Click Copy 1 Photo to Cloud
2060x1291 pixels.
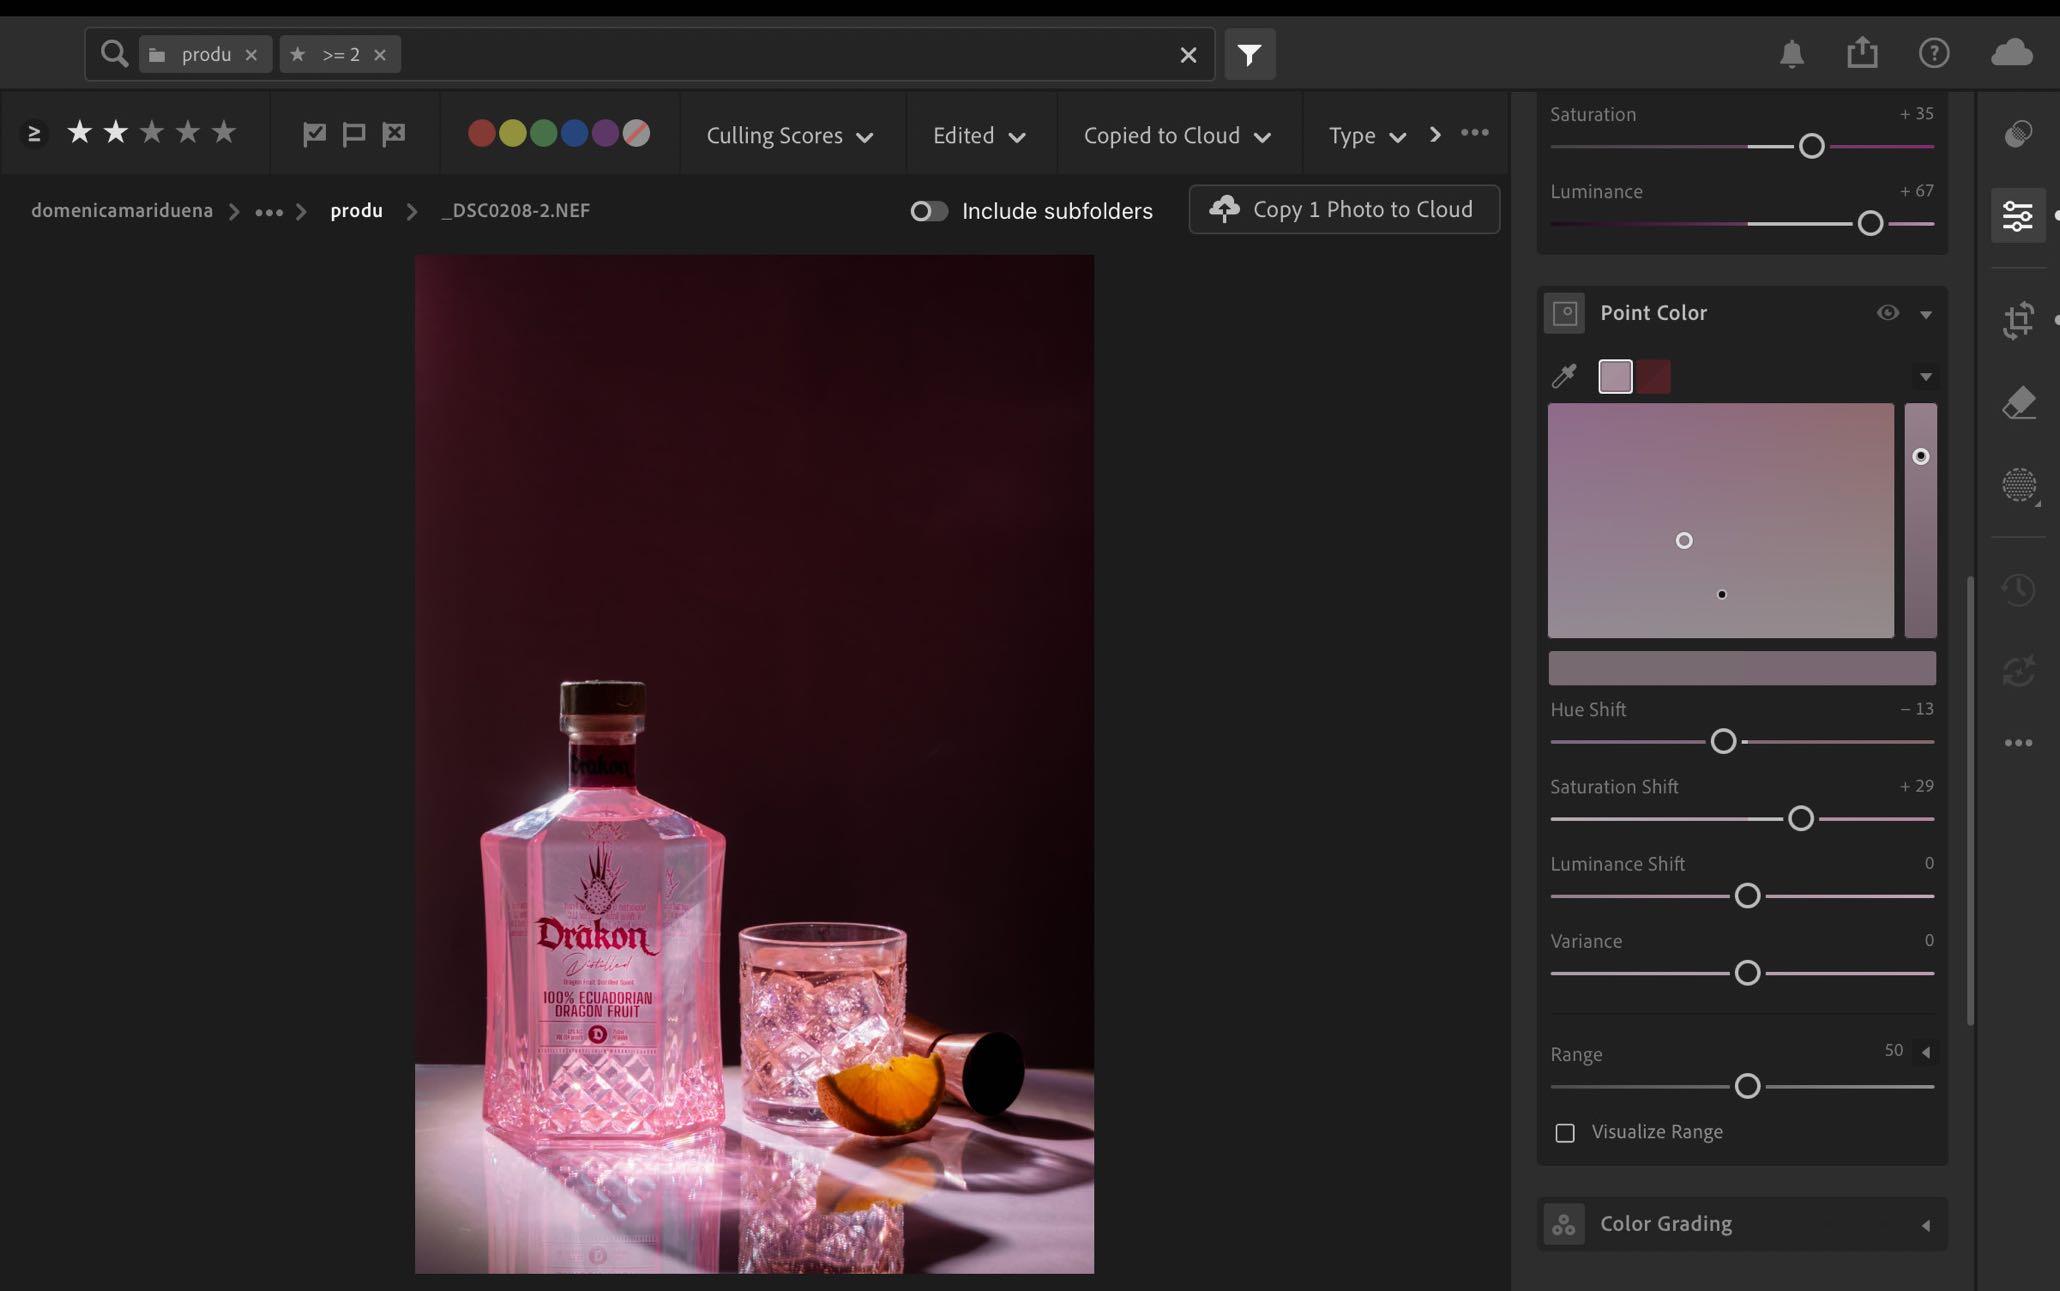1343,210
